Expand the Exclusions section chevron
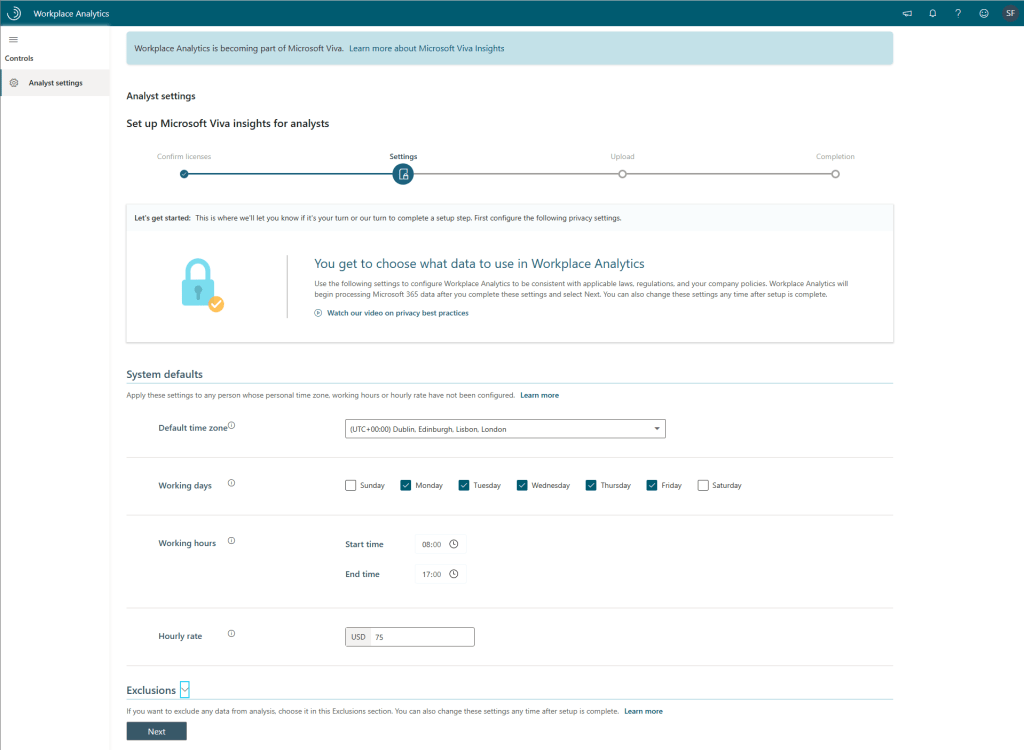Screen dimensions: 1024x750 point(185,690)
